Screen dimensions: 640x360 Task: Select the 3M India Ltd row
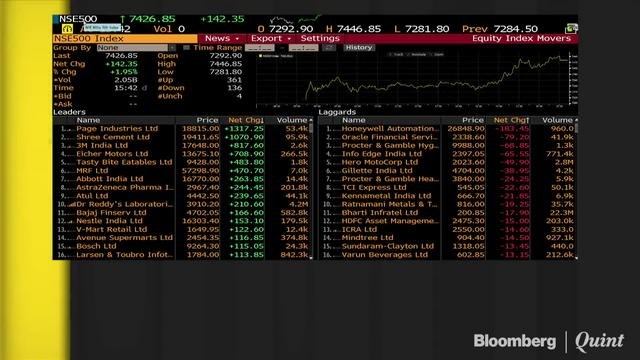coord(181,145)
